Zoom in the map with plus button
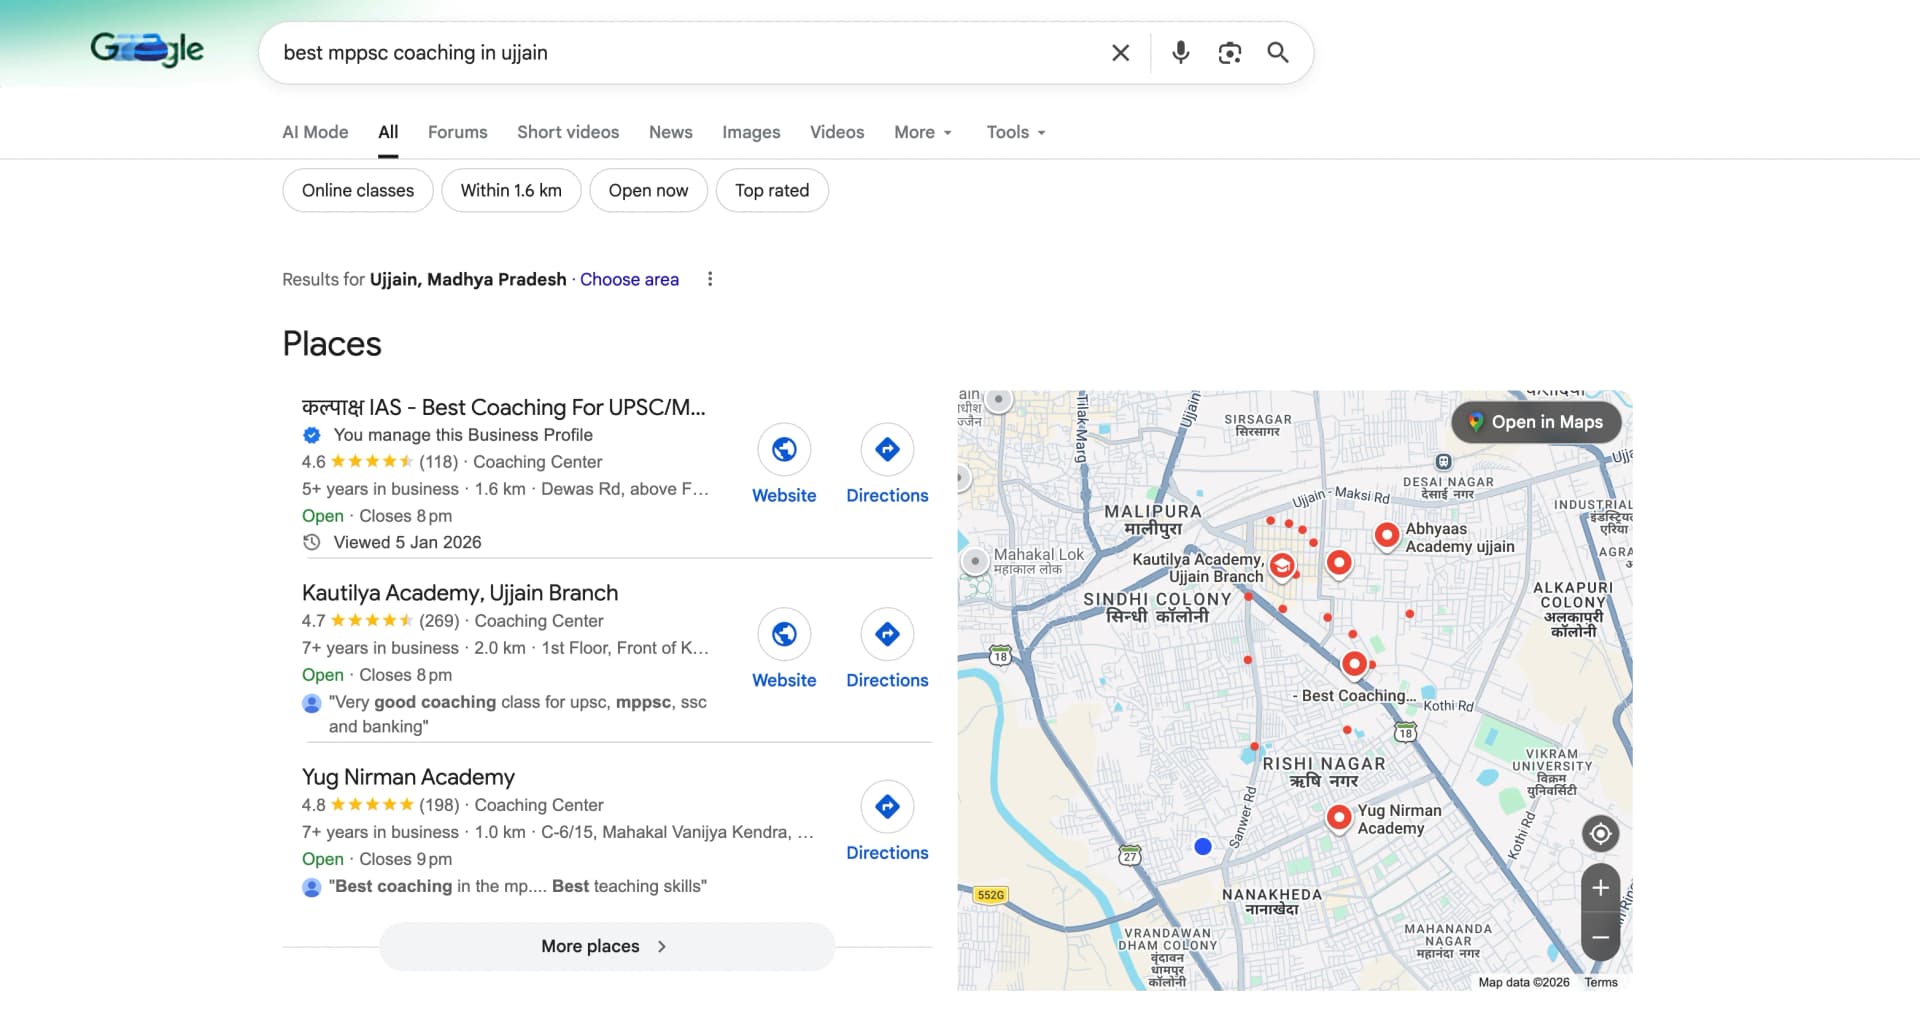The height and width of the screenshot is (1016, 1920). (x=1600, y=887)
